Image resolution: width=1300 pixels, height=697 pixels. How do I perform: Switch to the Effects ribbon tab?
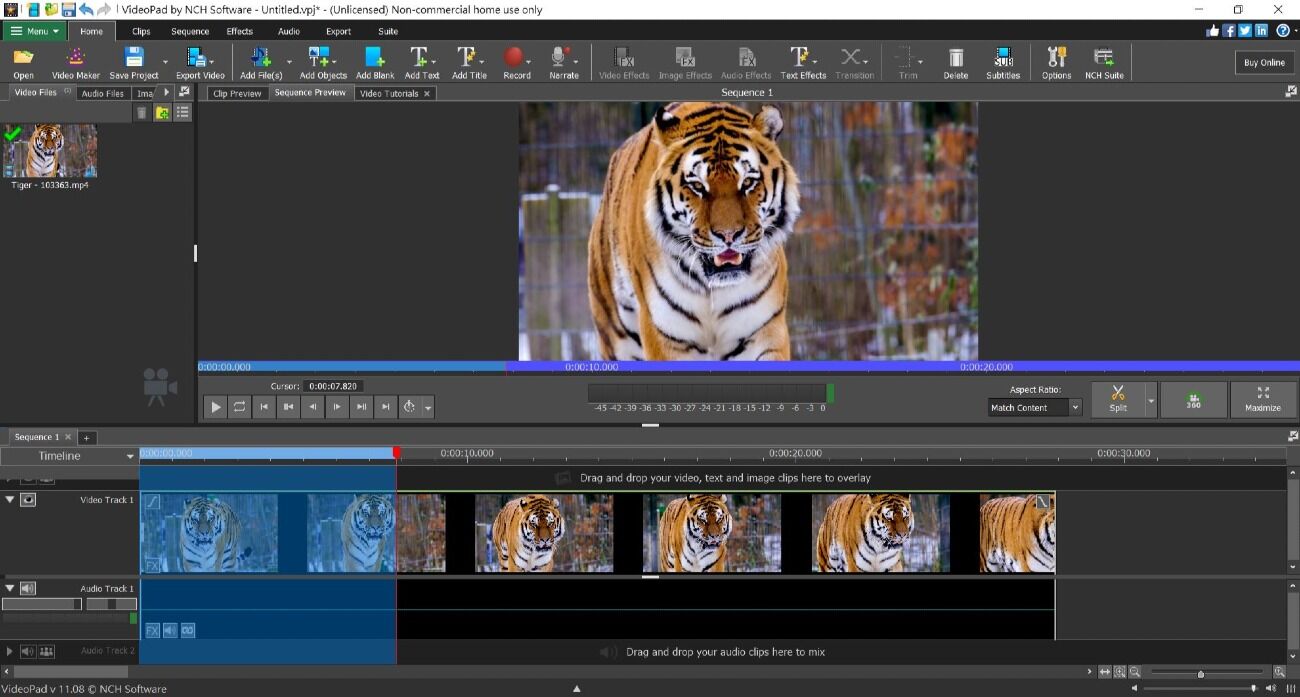tap(239, 31)
